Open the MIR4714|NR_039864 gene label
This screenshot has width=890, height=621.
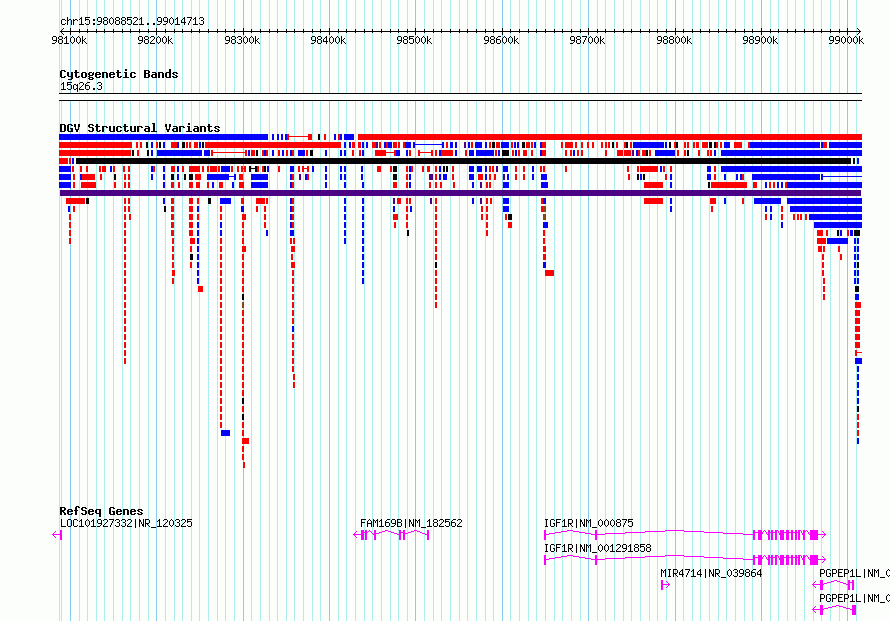tap(711, 573)
